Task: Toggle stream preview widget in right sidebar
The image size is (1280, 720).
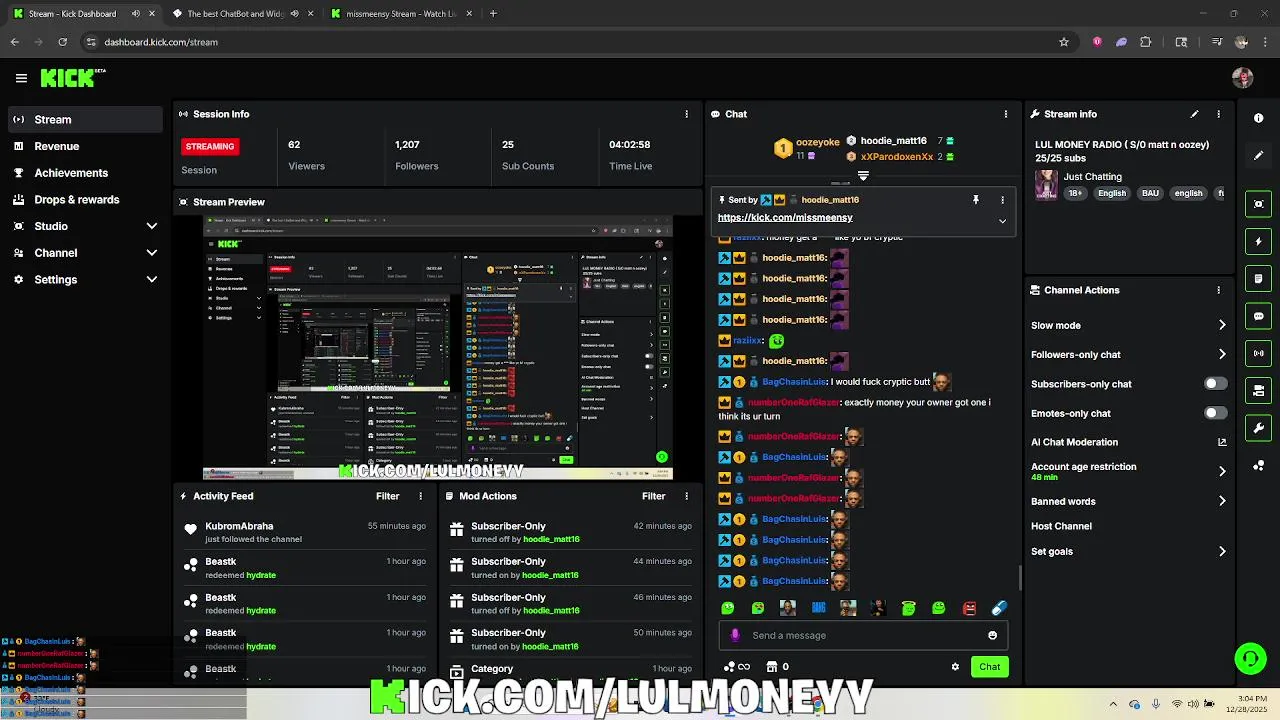Action: (1258, 204)
